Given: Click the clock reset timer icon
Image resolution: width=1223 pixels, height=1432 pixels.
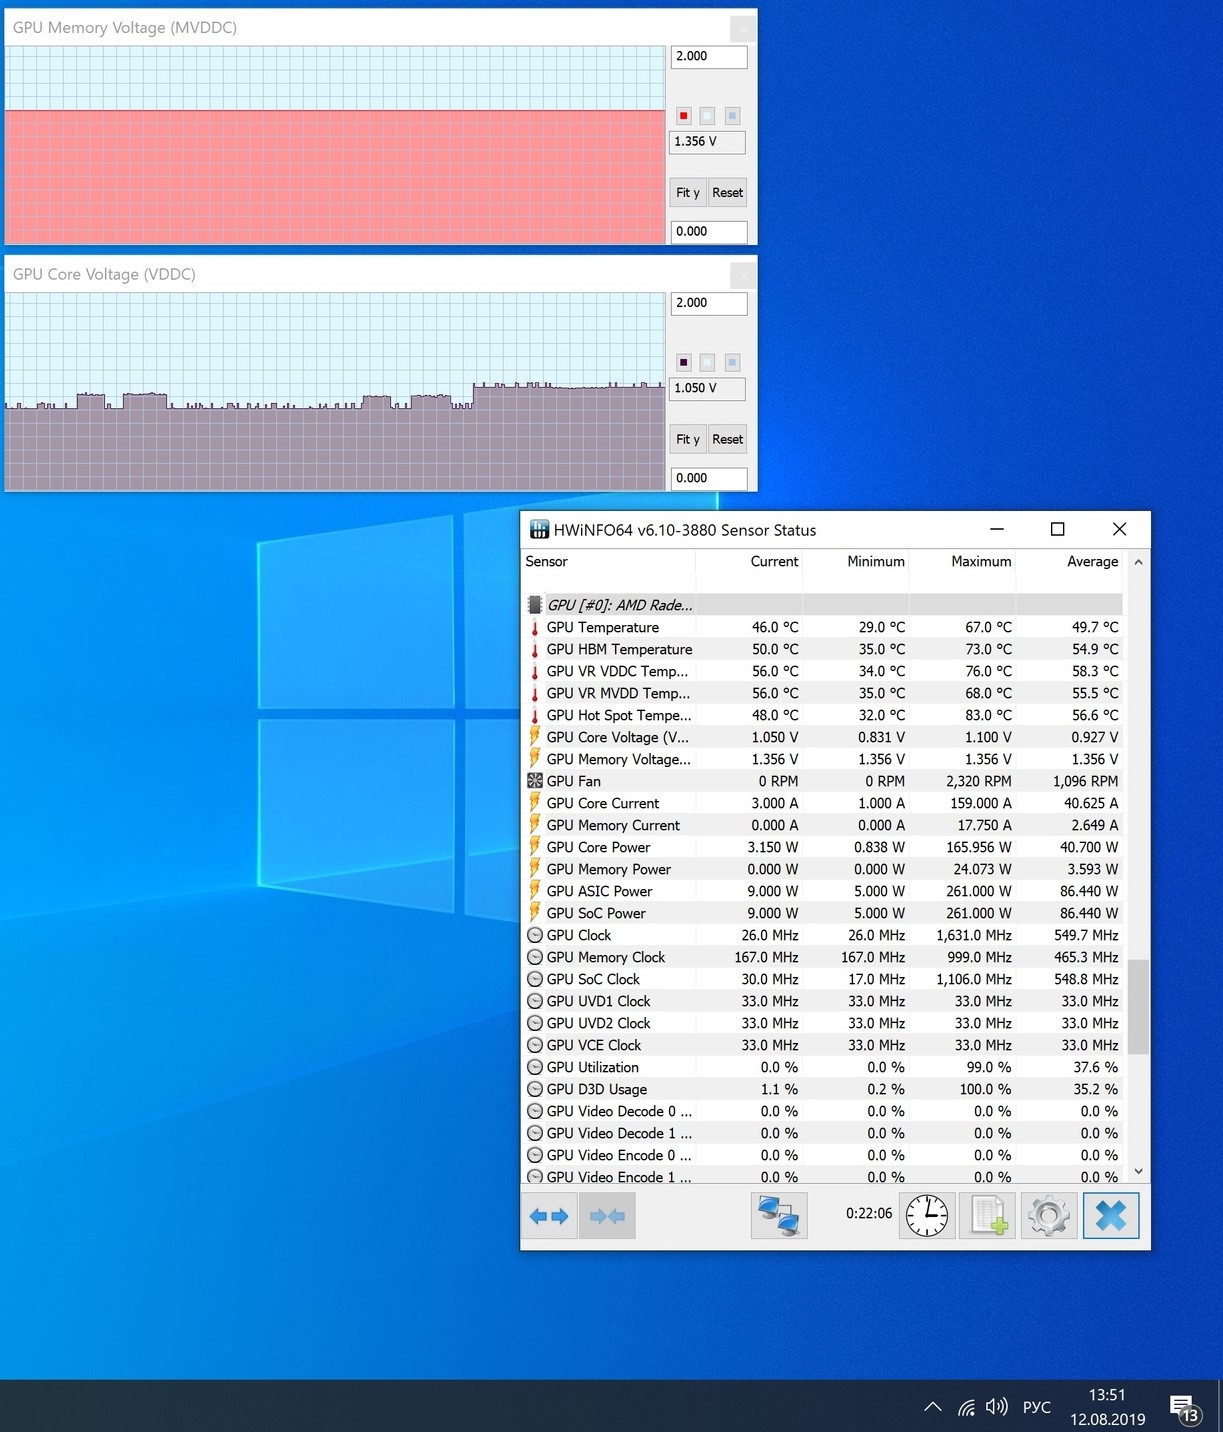Looking at the screenshot, I should pyautogui.click(x=927, y=1216).
